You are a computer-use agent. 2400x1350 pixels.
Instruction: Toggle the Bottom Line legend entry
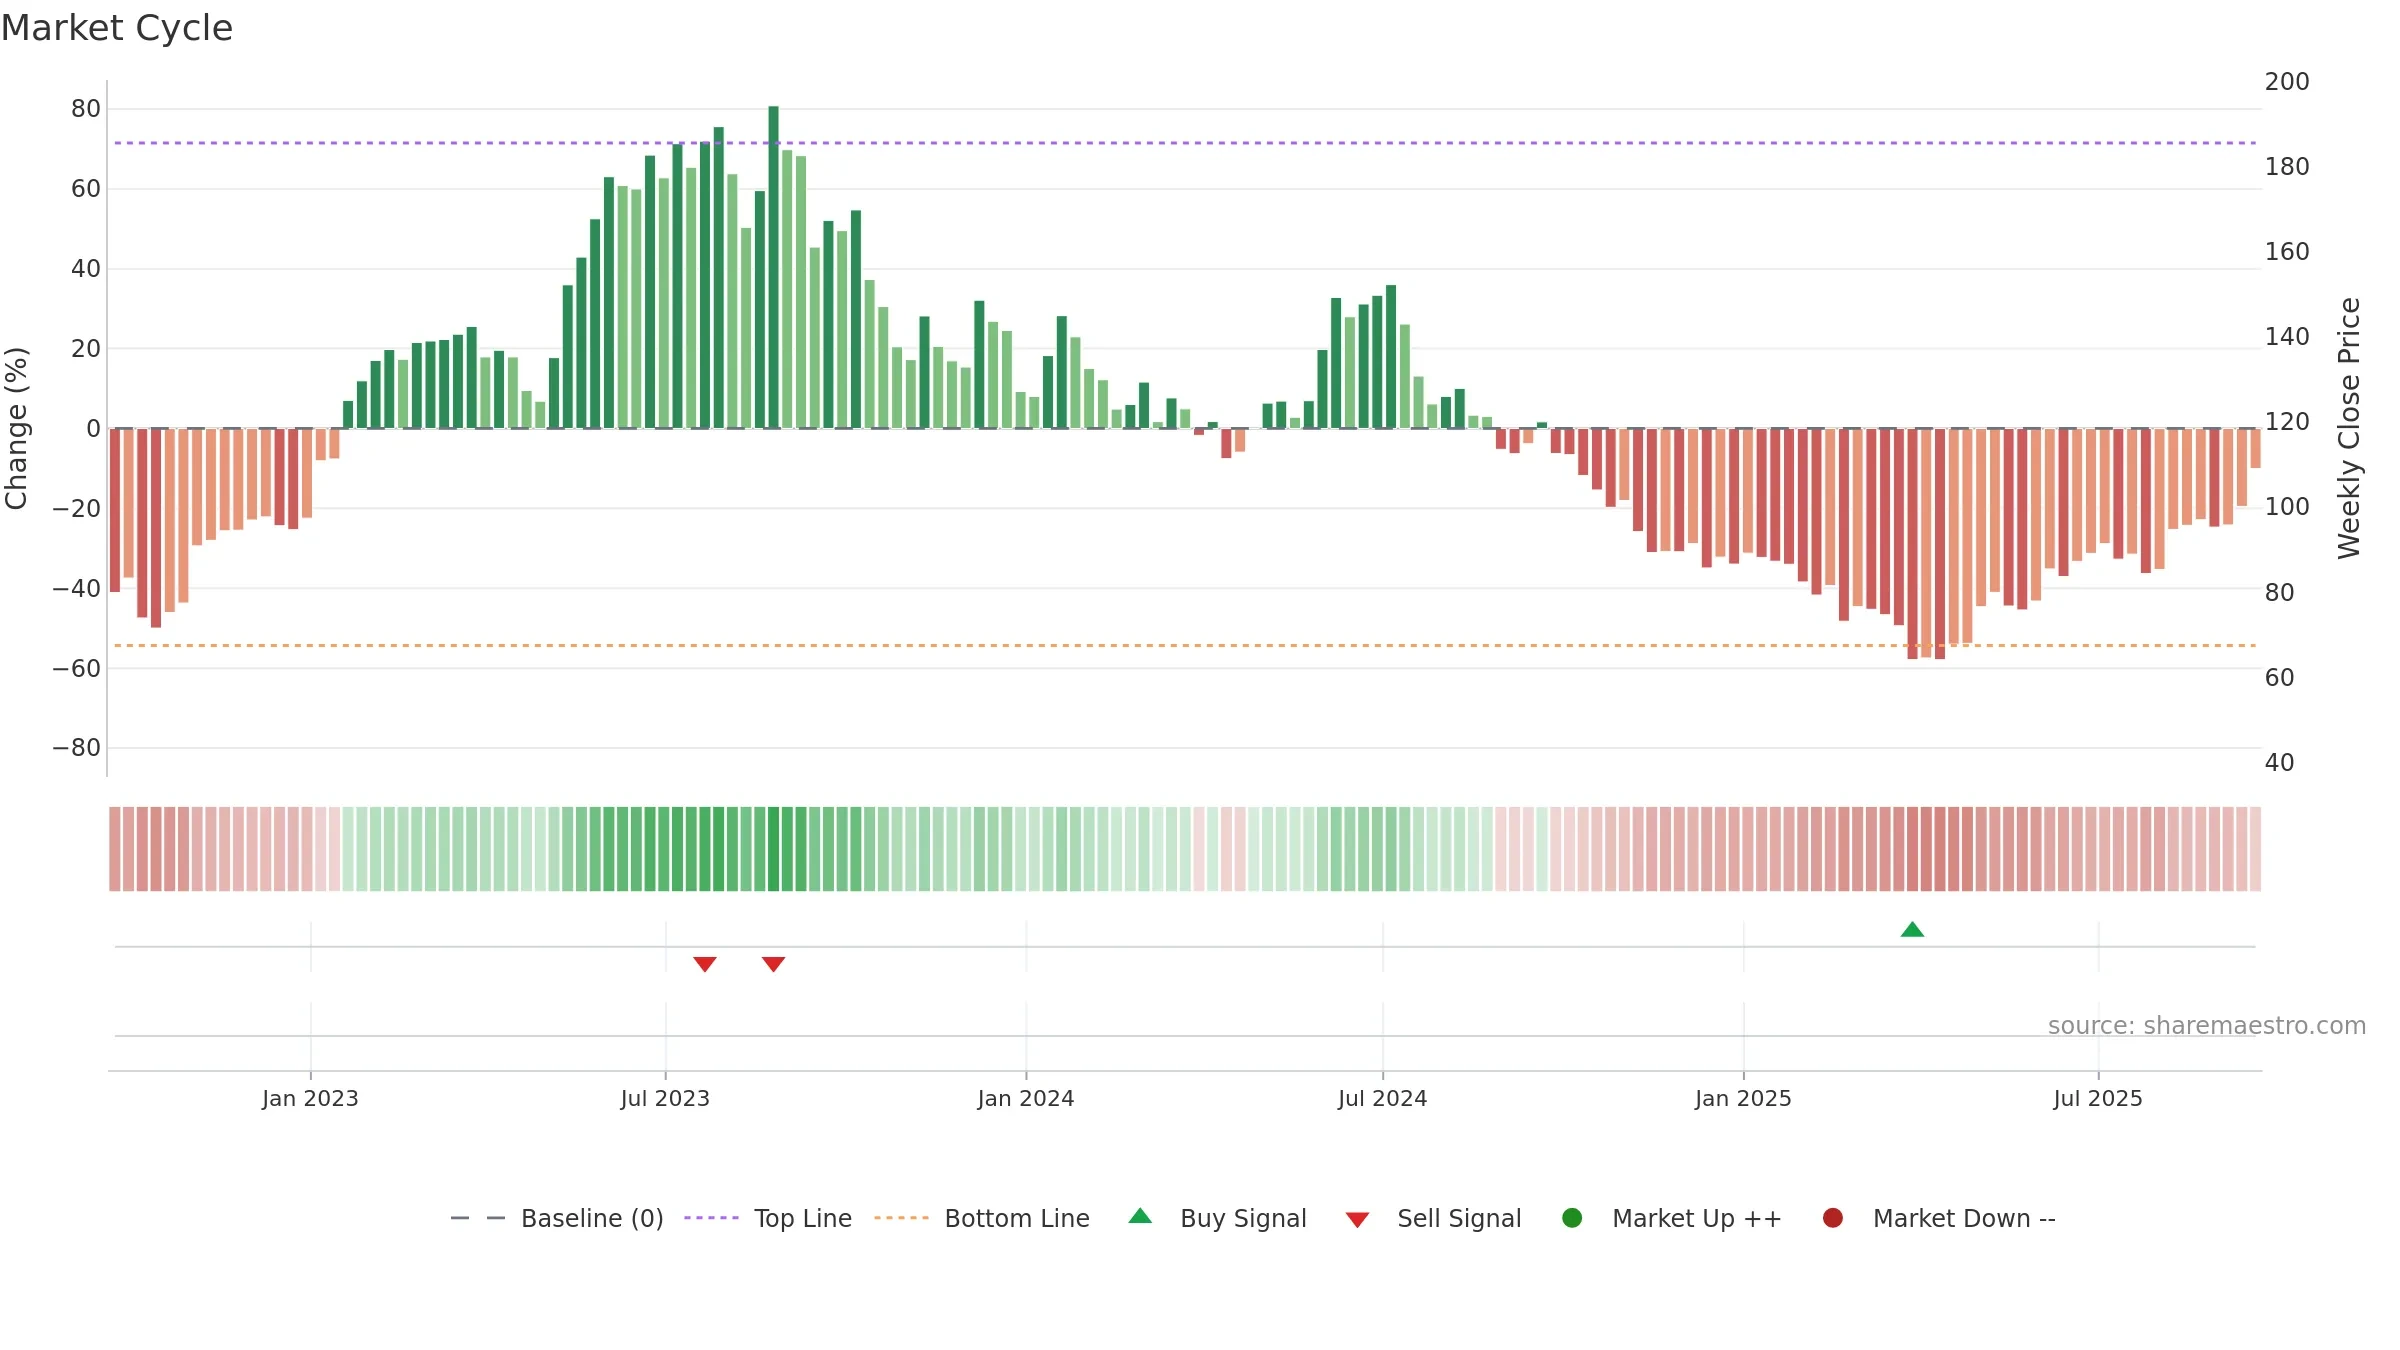click(x=982, y=1218)
